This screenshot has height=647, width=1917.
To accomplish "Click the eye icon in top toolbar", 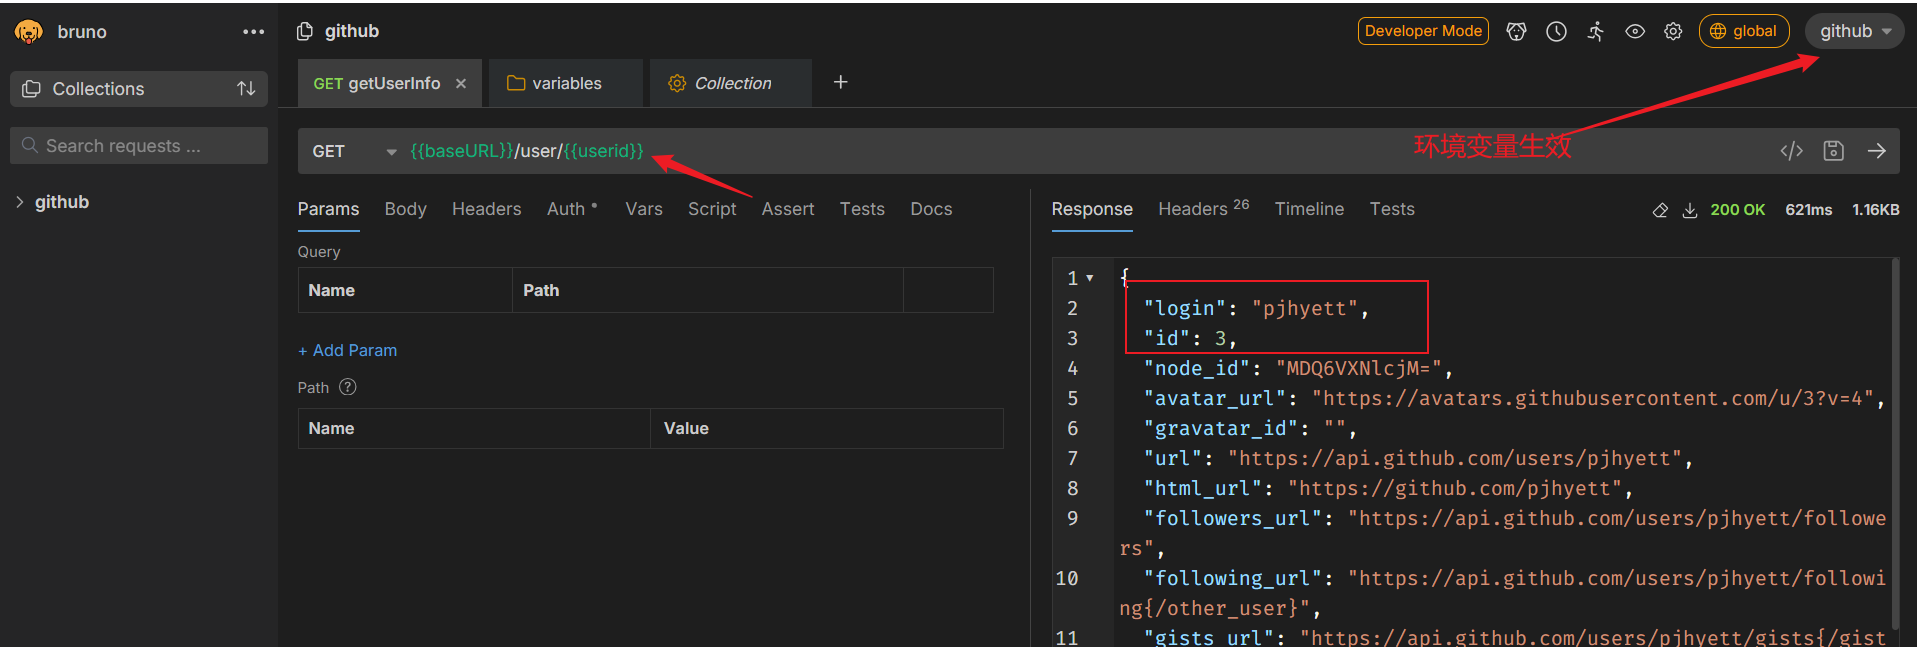I will click(1635, 31).
